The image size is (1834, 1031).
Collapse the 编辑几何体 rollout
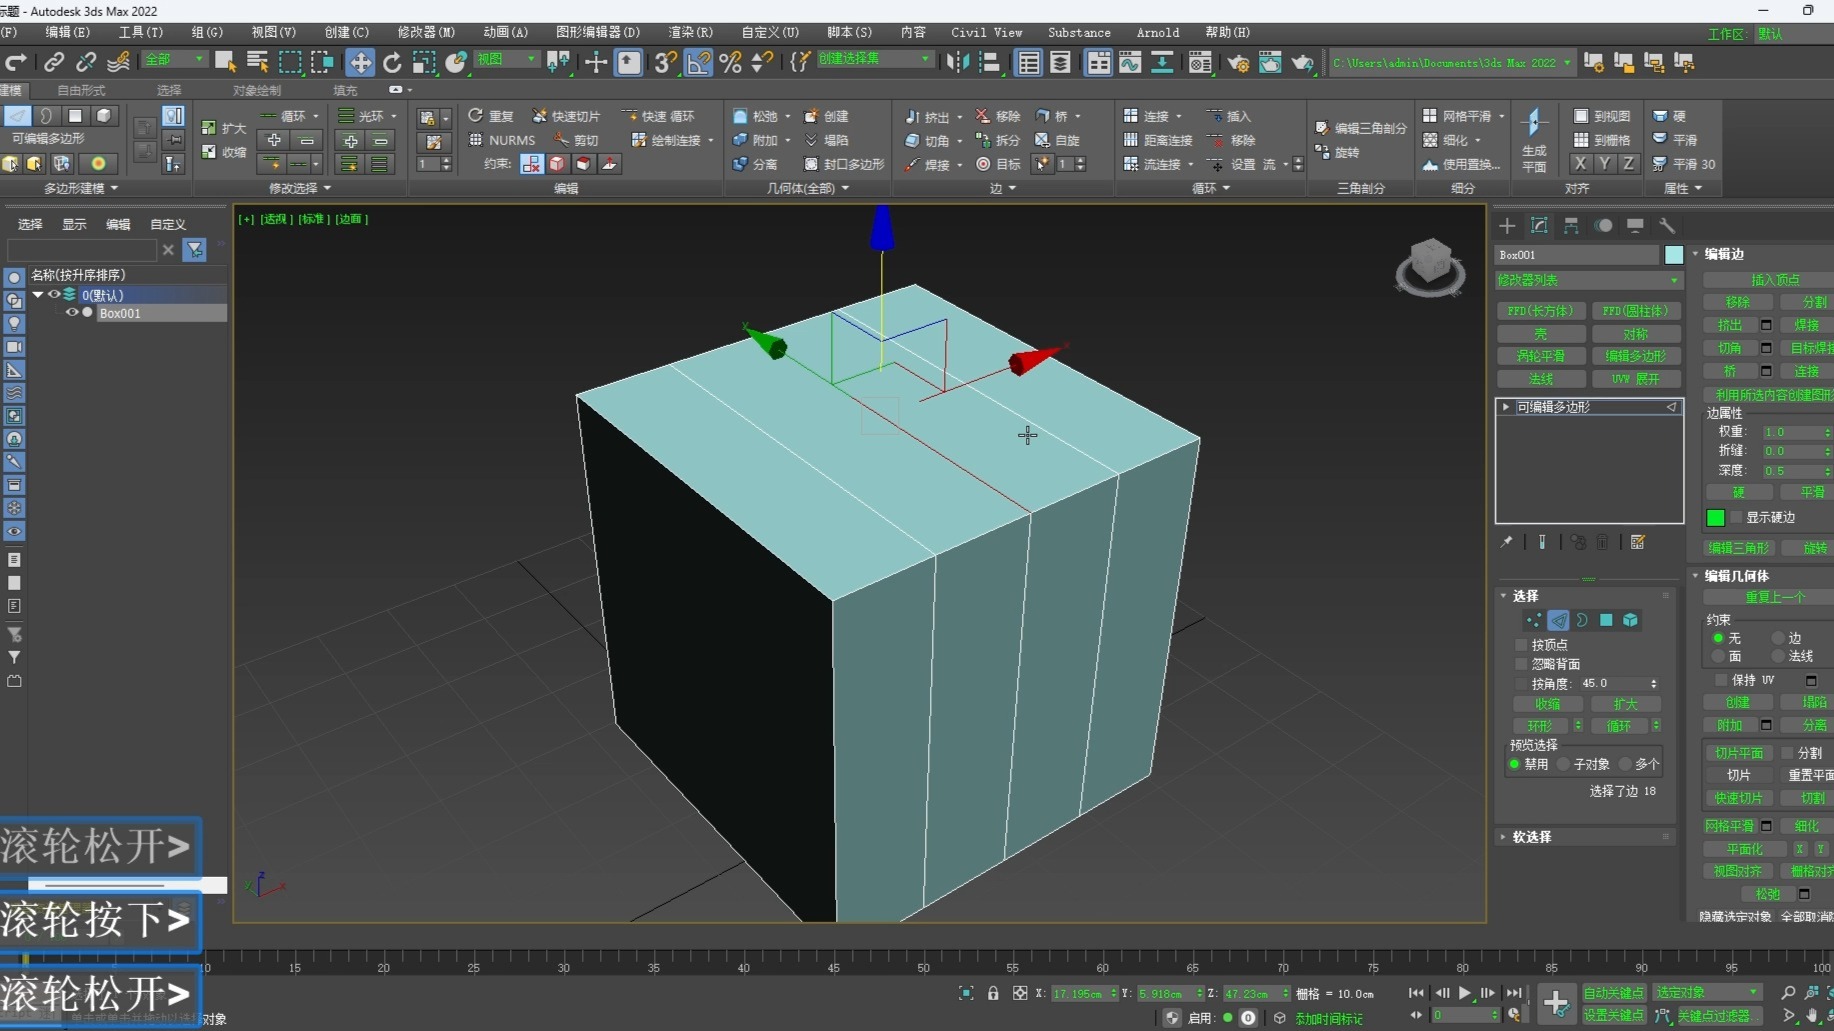coord(1737,576)
